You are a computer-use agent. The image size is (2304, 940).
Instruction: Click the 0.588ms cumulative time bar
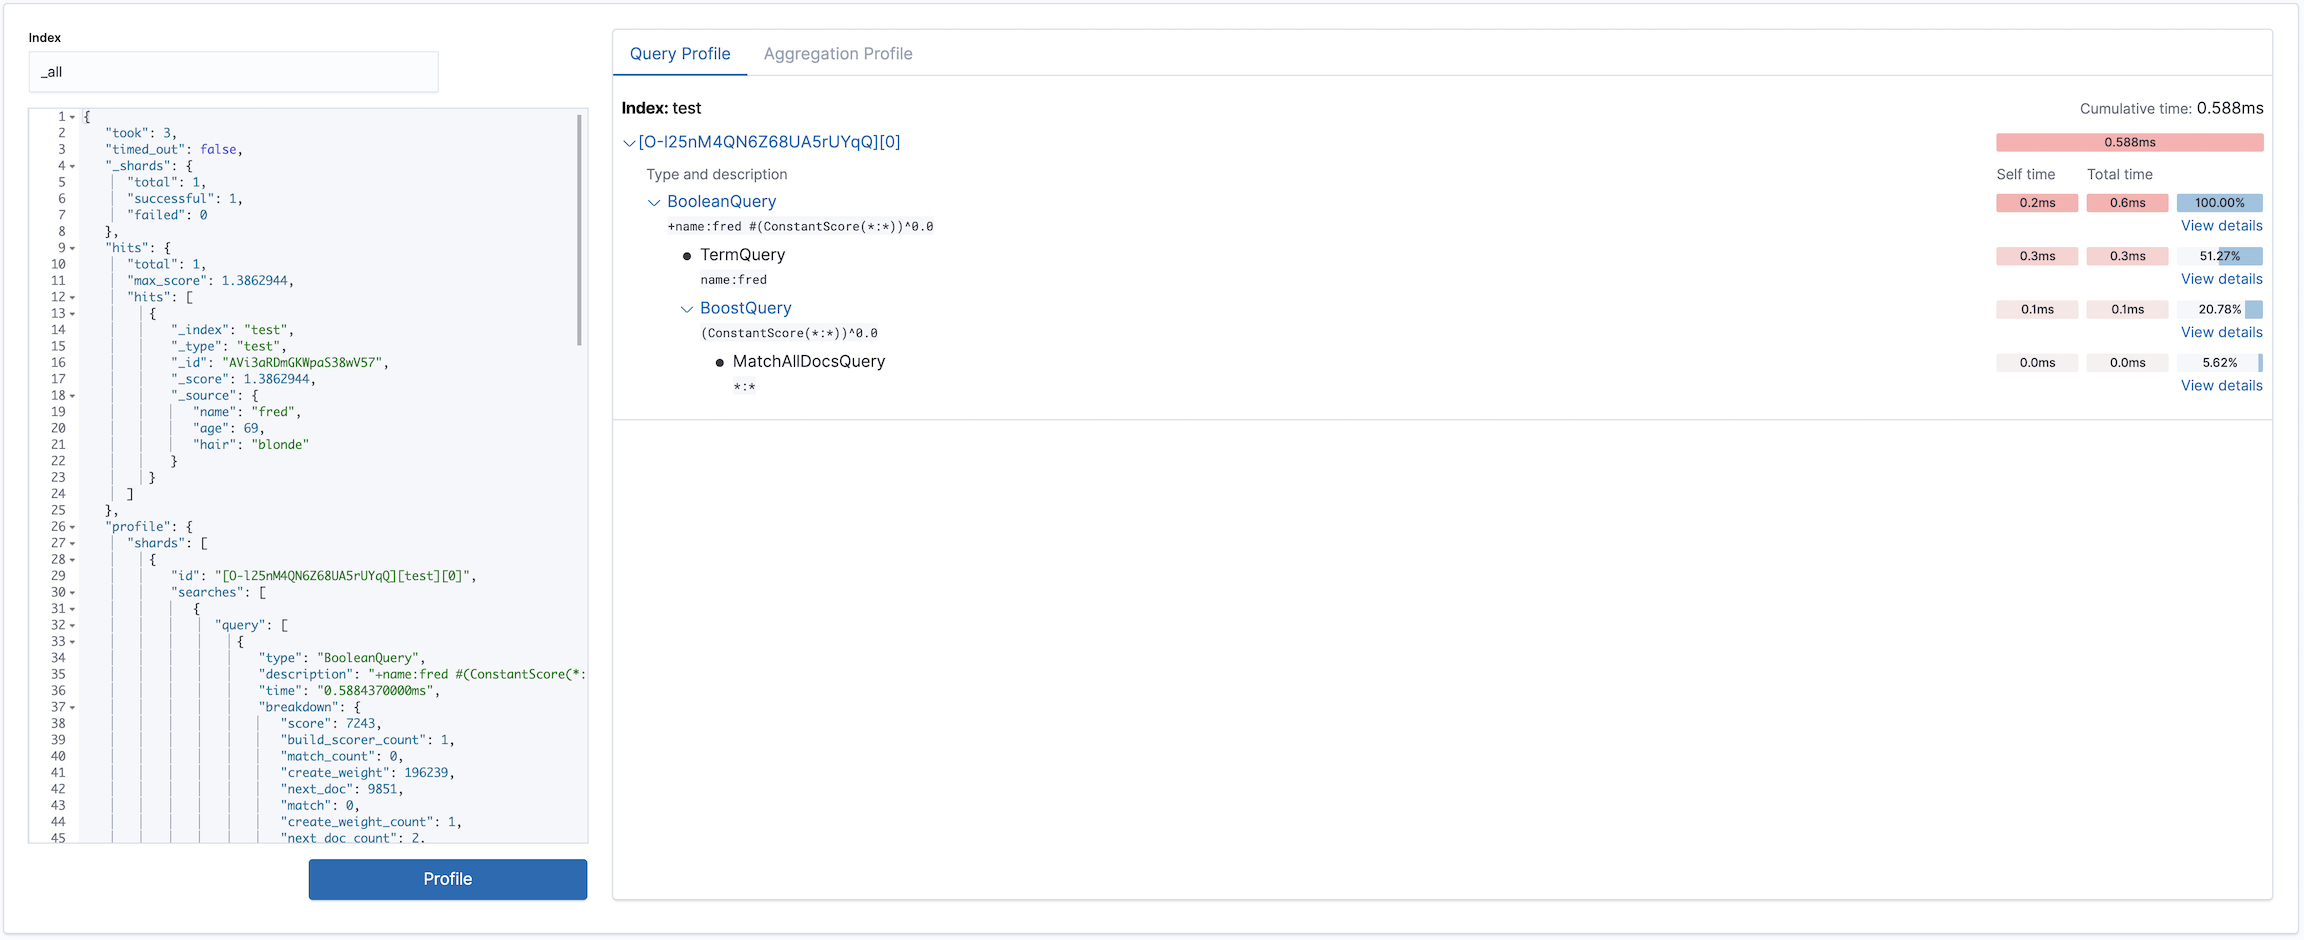2130,142
